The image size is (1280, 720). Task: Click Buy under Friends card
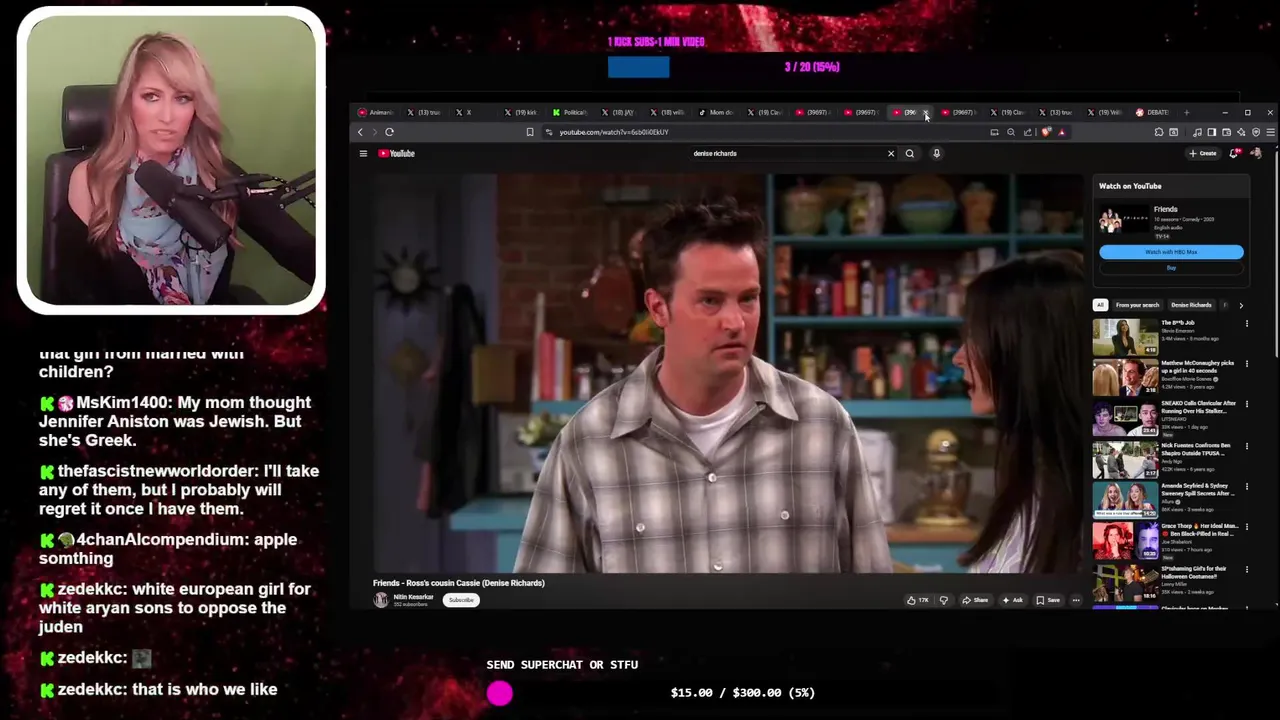[x=1171, y=268]
